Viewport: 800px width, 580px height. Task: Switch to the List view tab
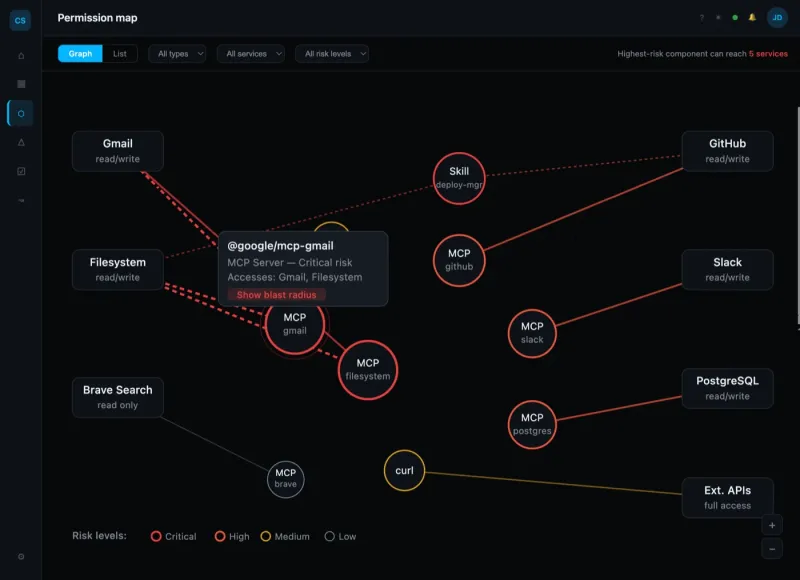pyautogui.click(x=120, y=54)
